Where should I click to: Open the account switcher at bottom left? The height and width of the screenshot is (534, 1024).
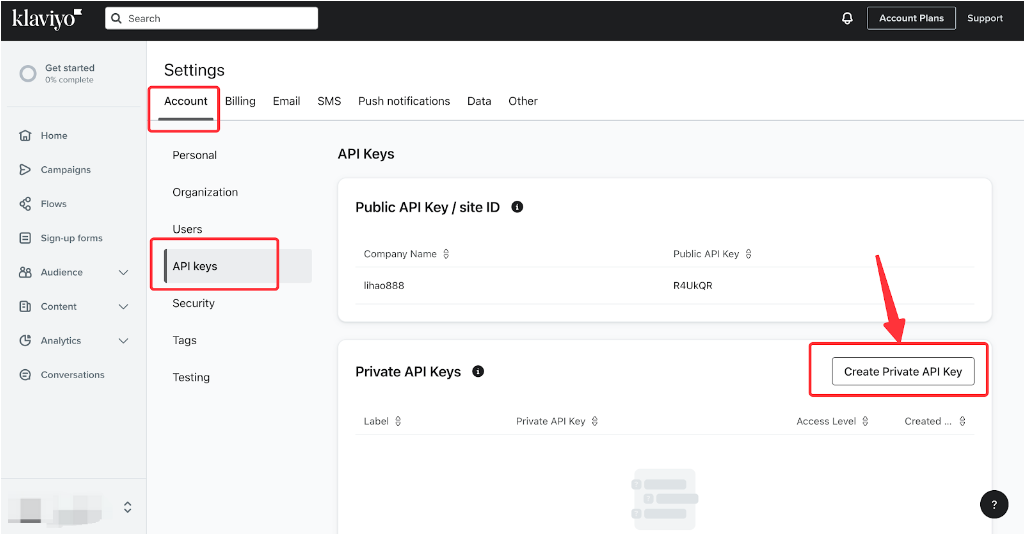73,508
